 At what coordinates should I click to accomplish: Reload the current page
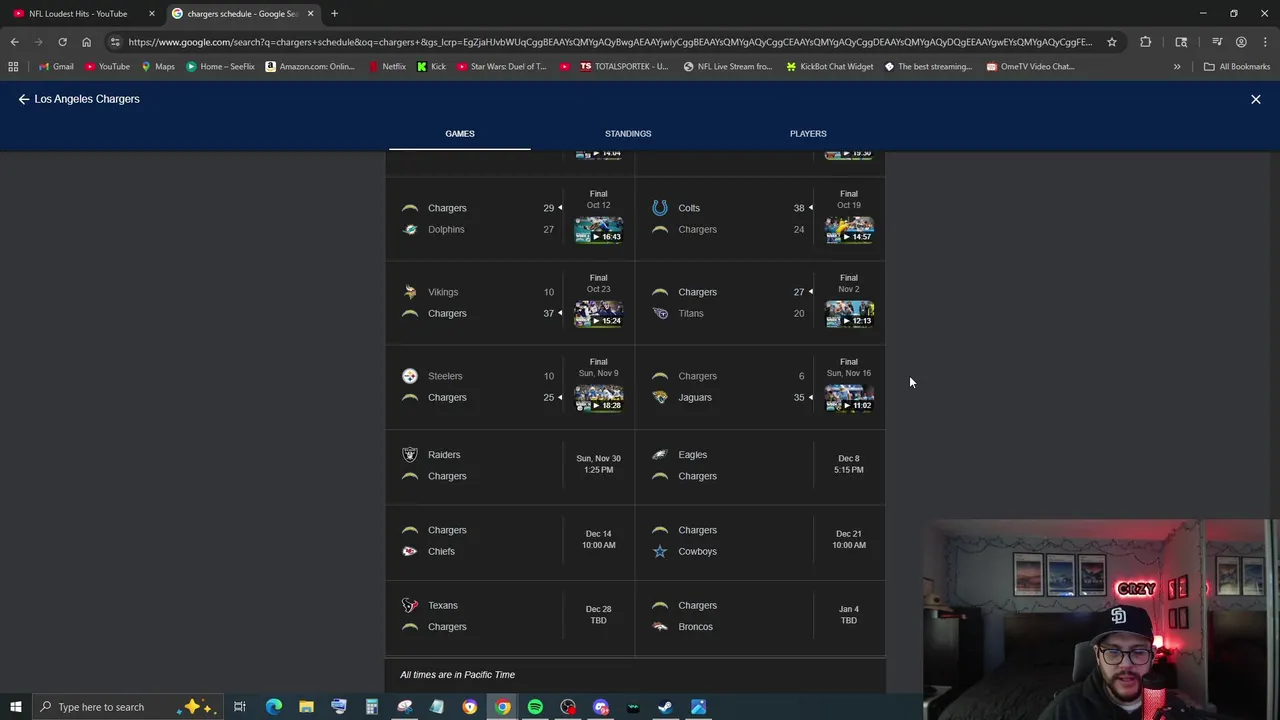tap(62, 42)
